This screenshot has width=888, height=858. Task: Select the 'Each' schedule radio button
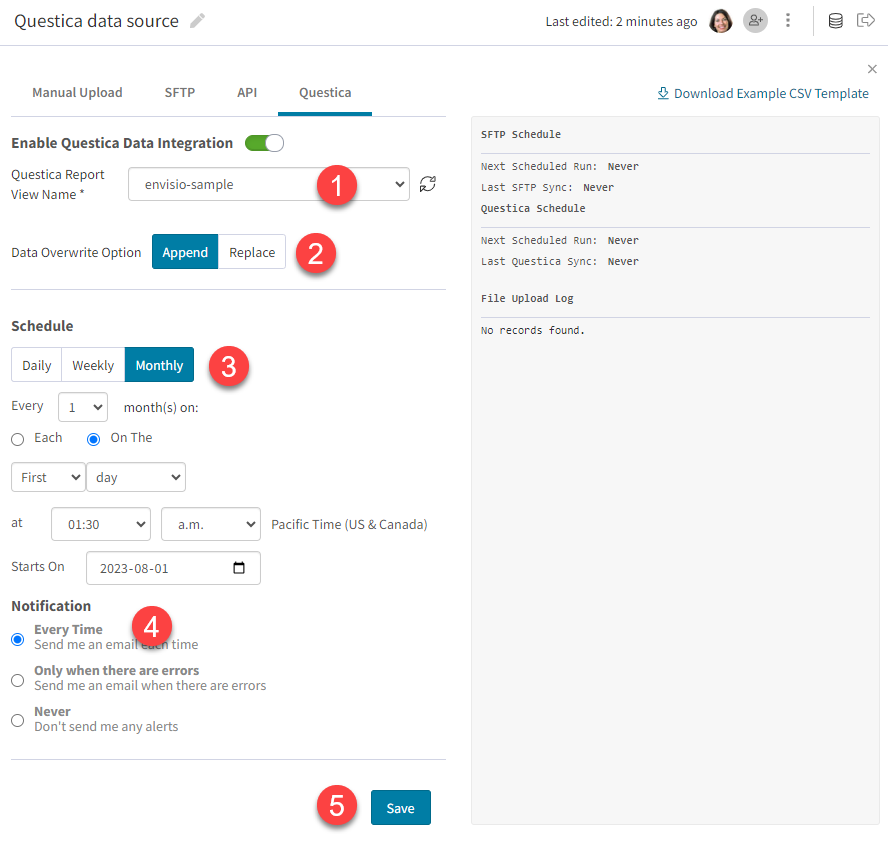click(17, 438)
